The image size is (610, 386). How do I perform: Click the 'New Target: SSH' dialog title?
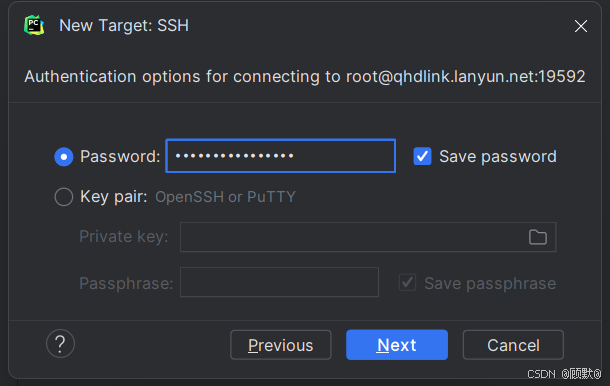124,26
